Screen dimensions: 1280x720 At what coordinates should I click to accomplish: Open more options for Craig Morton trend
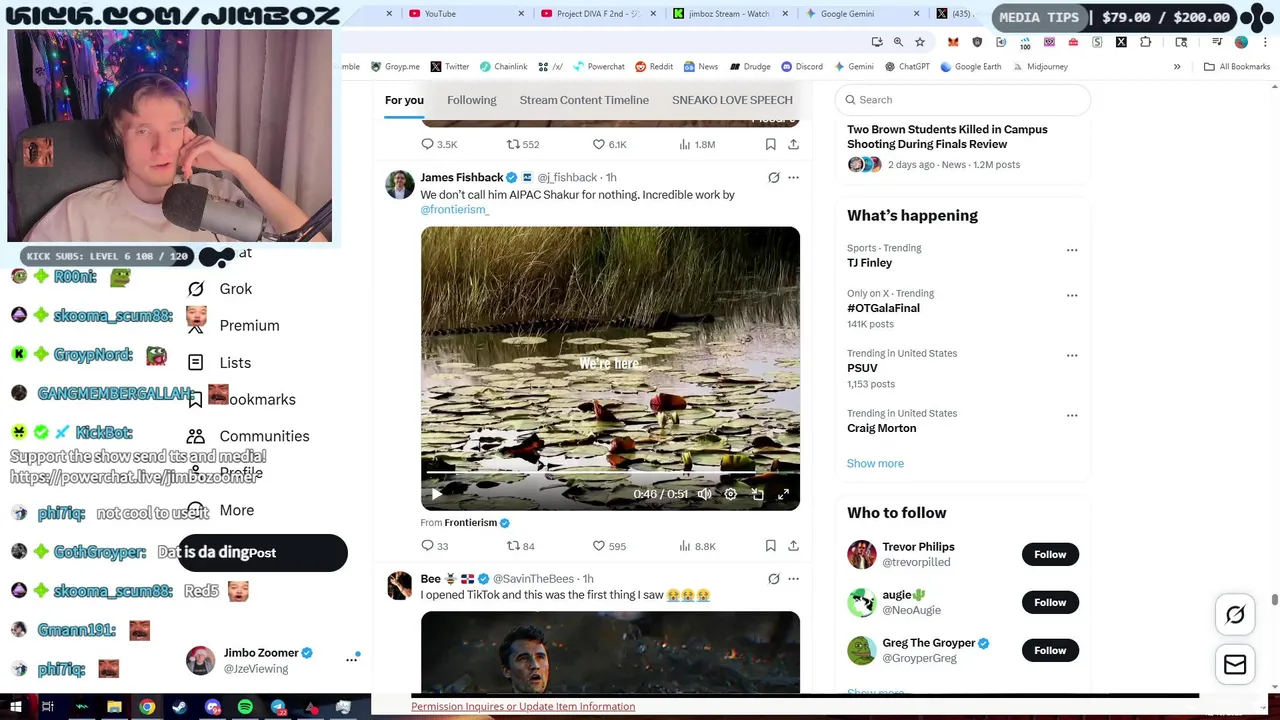click(1072, 415)
